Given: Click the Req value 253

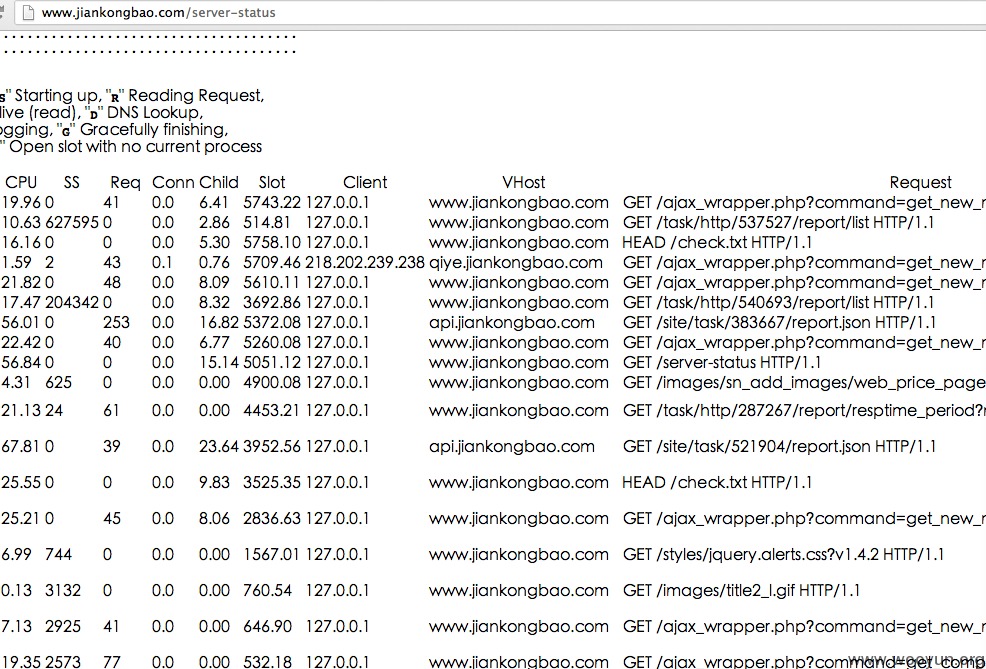Looking at the screenshot, I should tap(116, 323).
